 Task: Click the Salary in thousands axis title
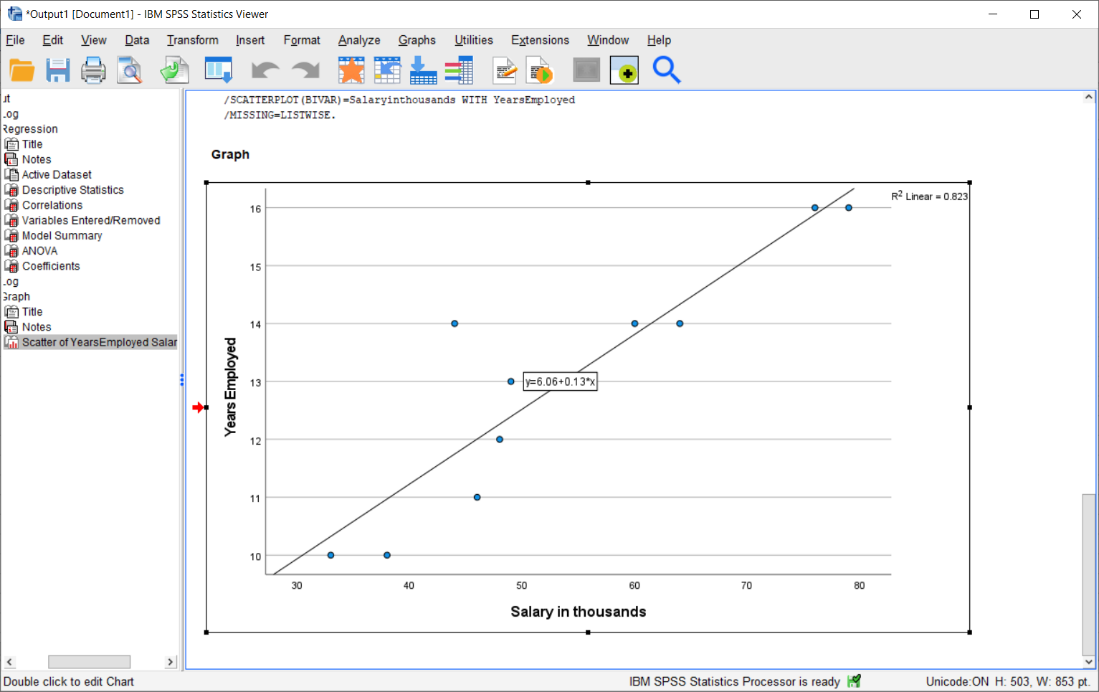click(578, 612)
